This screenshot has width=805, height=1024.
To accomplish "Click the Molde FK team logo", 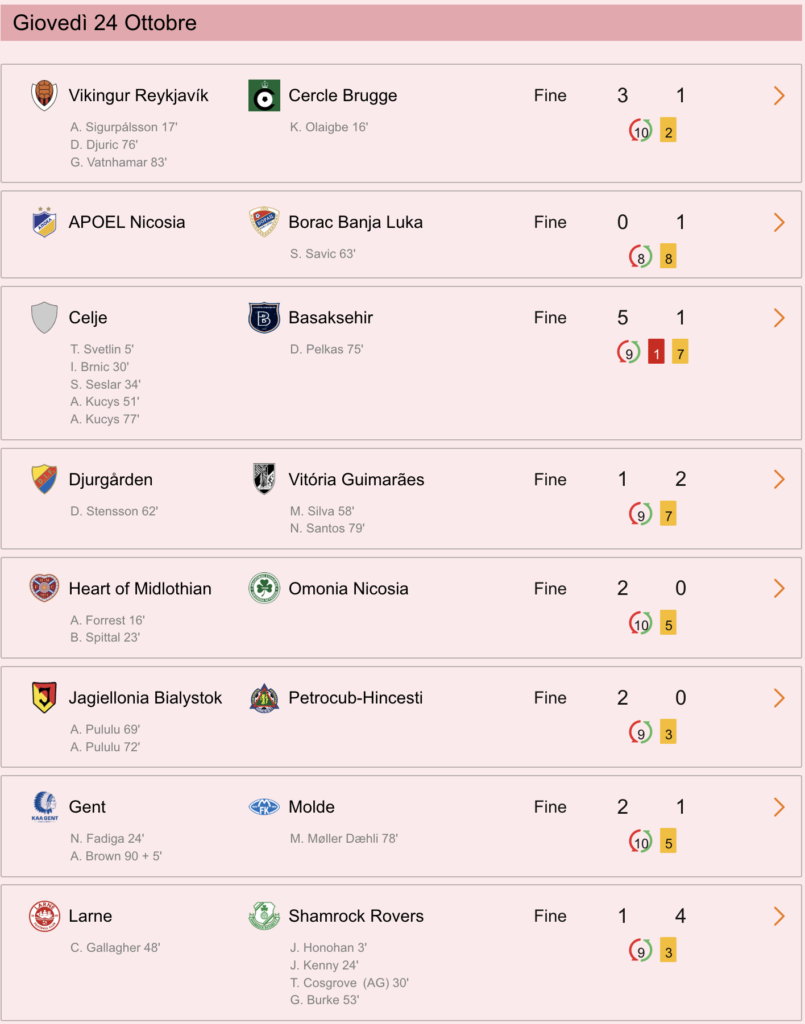I will pos(264,807).
